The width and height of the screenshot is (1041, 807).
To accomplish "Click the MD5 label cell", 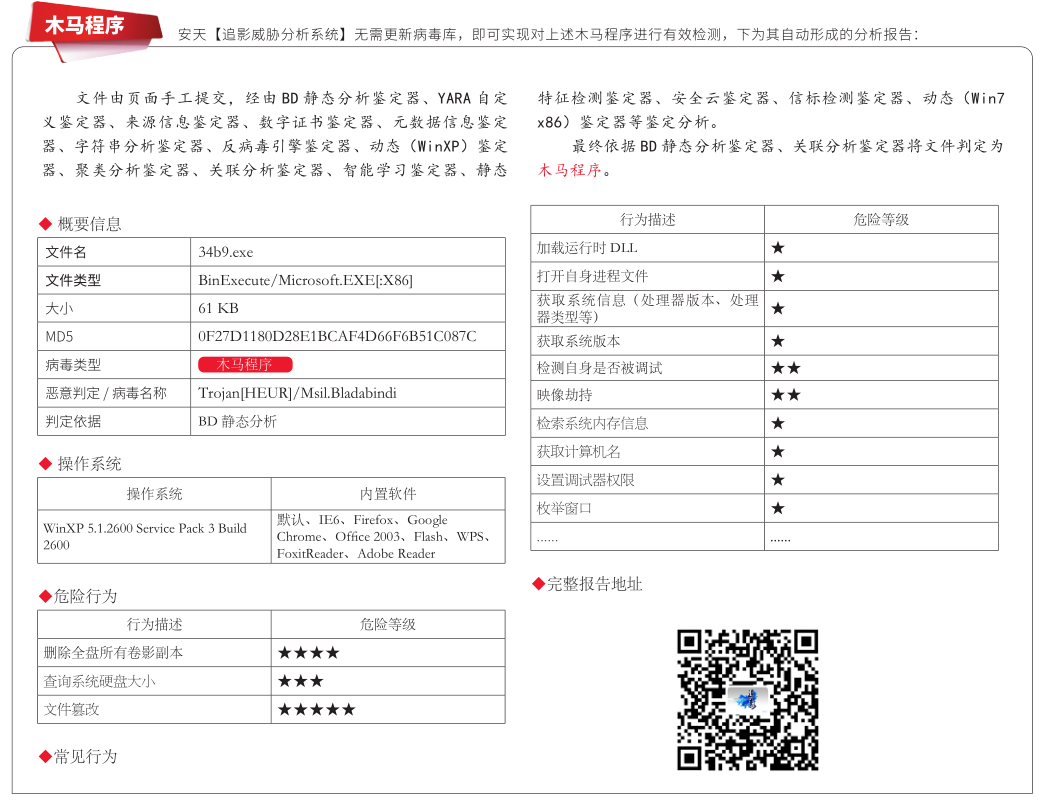I will tap(114, 336).
